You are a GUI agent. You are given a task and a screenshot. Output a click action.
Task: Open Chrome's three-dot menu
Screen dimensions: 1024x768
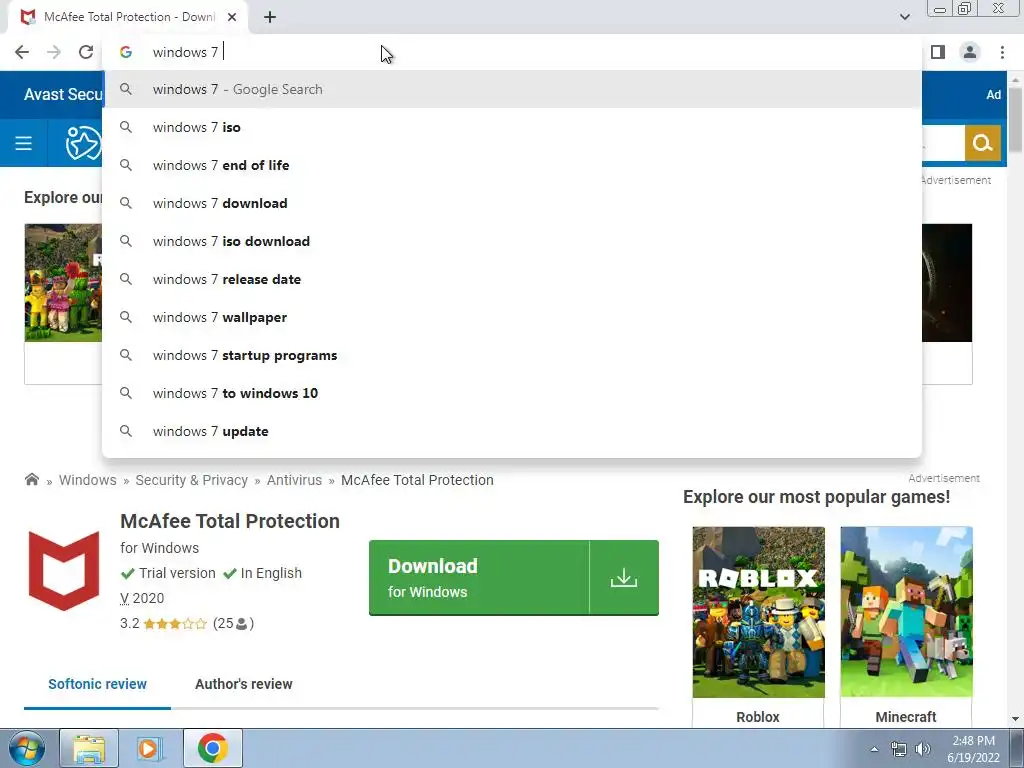(1002, 52)
